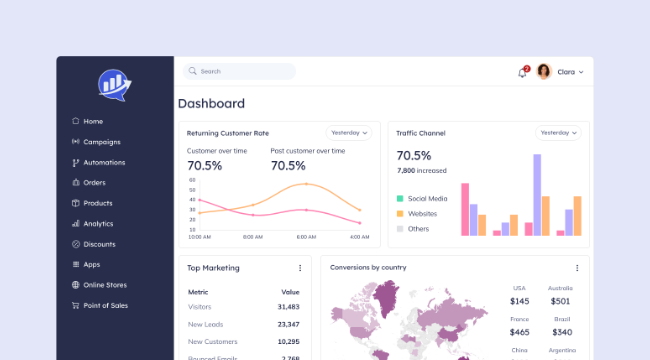The image size is (650, 360).
Task: Expand Returning Customer Rate Yesterday dropdown
Action: [349, 133]
